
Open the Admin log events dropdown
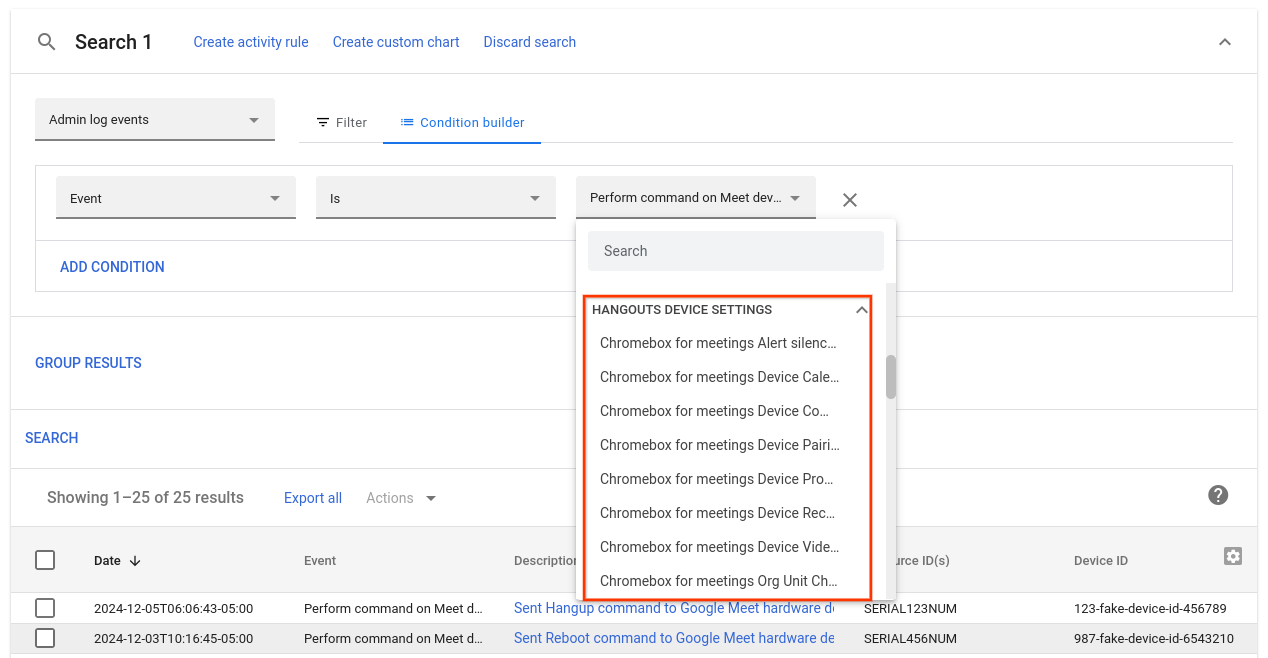[155, 120]
